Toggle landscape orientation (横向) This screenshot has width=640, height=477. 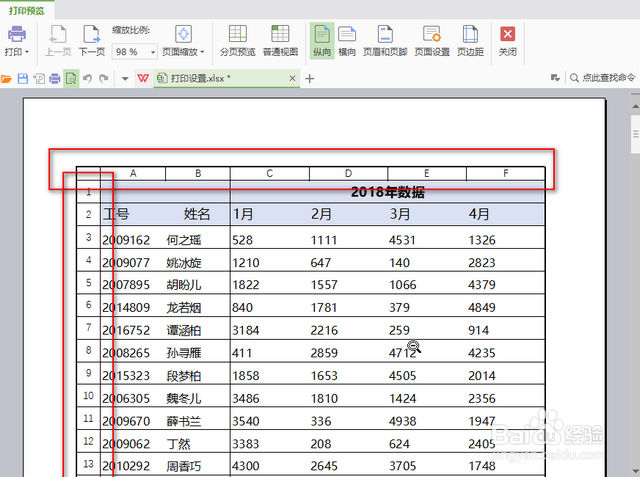coord(347,40)
